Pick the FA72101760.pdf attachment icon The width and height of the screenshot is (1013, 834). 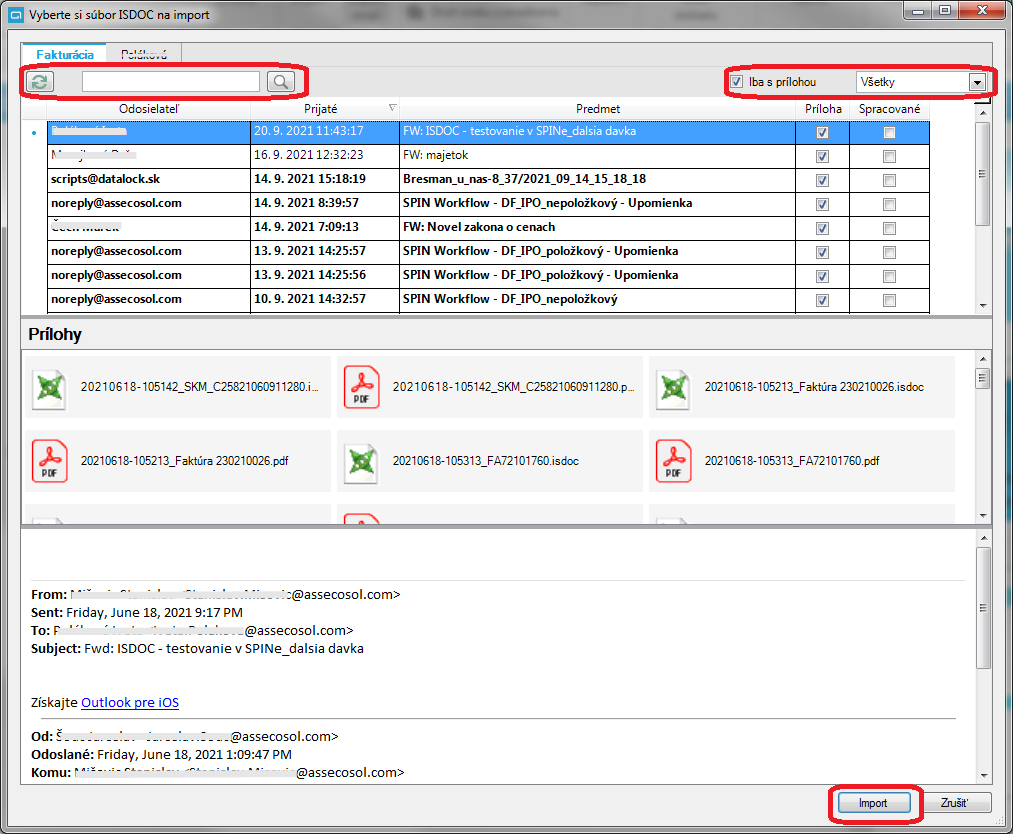pos(673,461)
